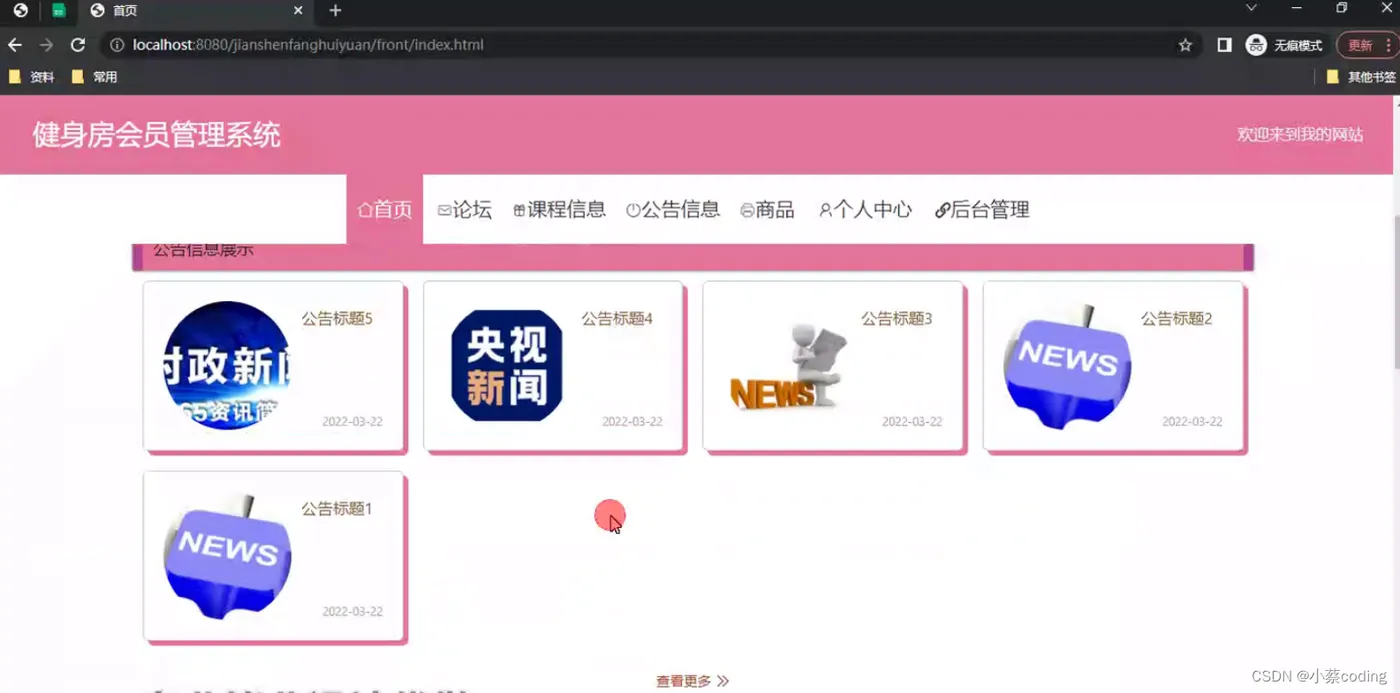The height and width of the screenshot is (693, 1400).
Task: Open the NEWS image of 公告标题2
Action: [x=1067, y=367]
